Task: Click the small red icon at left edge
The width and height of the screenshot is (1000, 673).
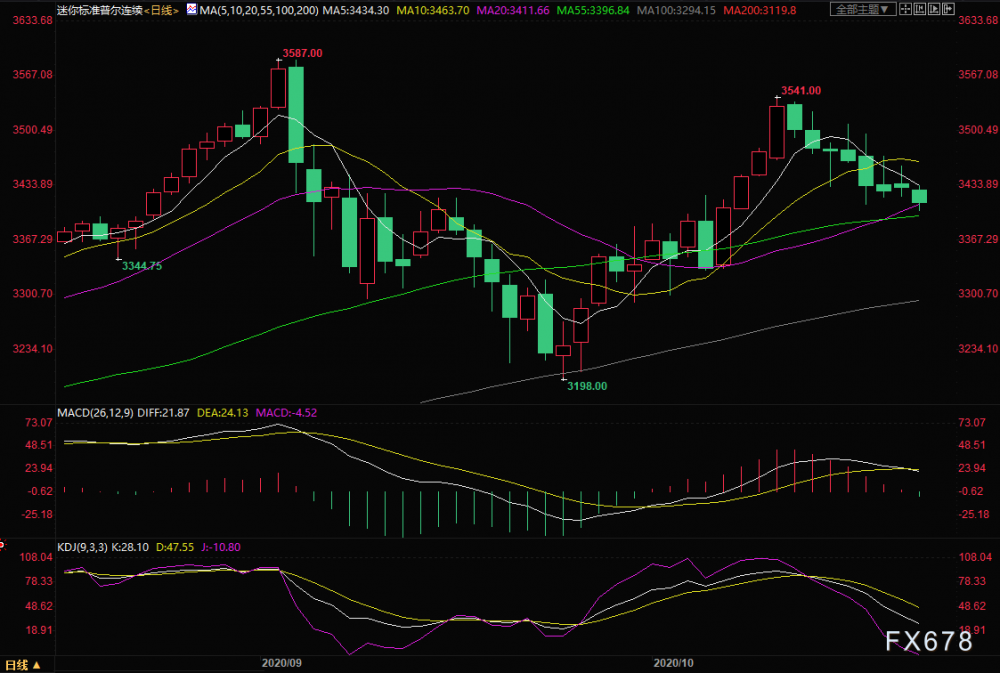Action: tap(2, 544)
